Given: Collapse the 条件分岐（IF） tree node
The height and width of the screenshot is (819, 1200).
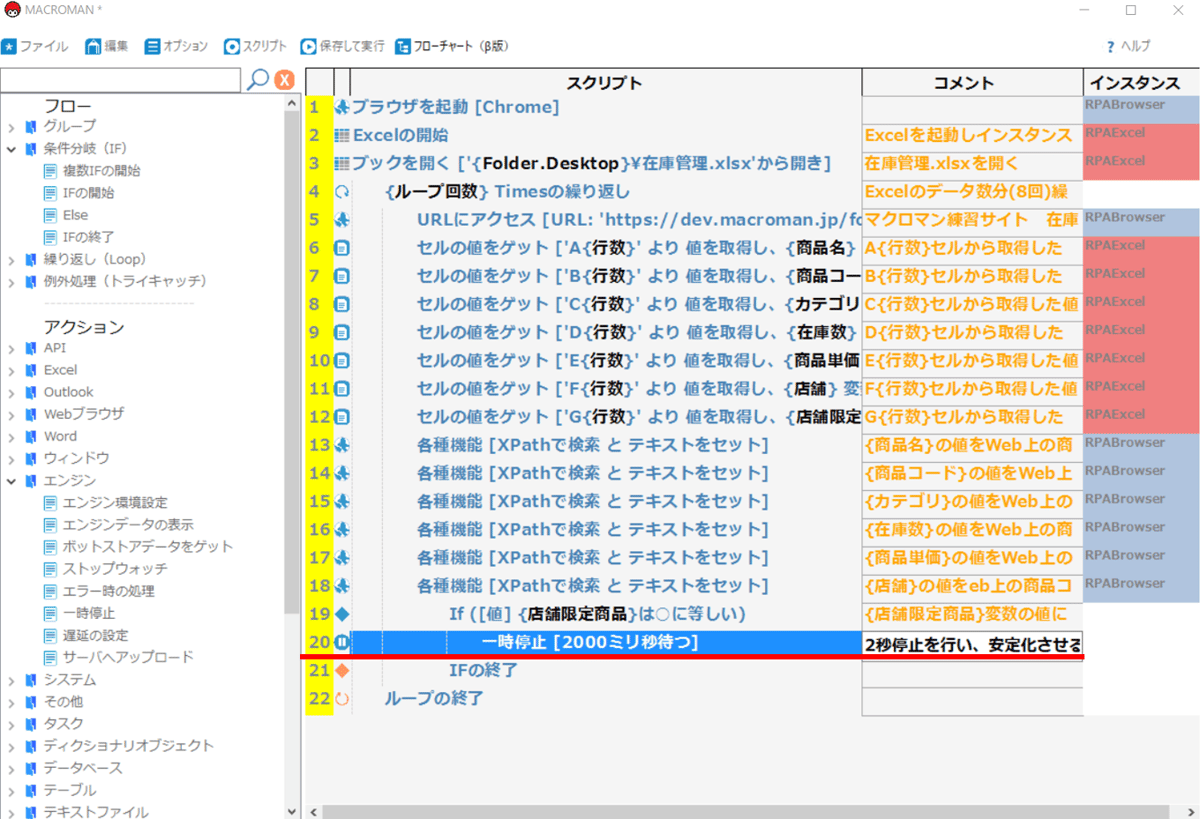Looking at the screenshot, I should (x=11, y=149).
